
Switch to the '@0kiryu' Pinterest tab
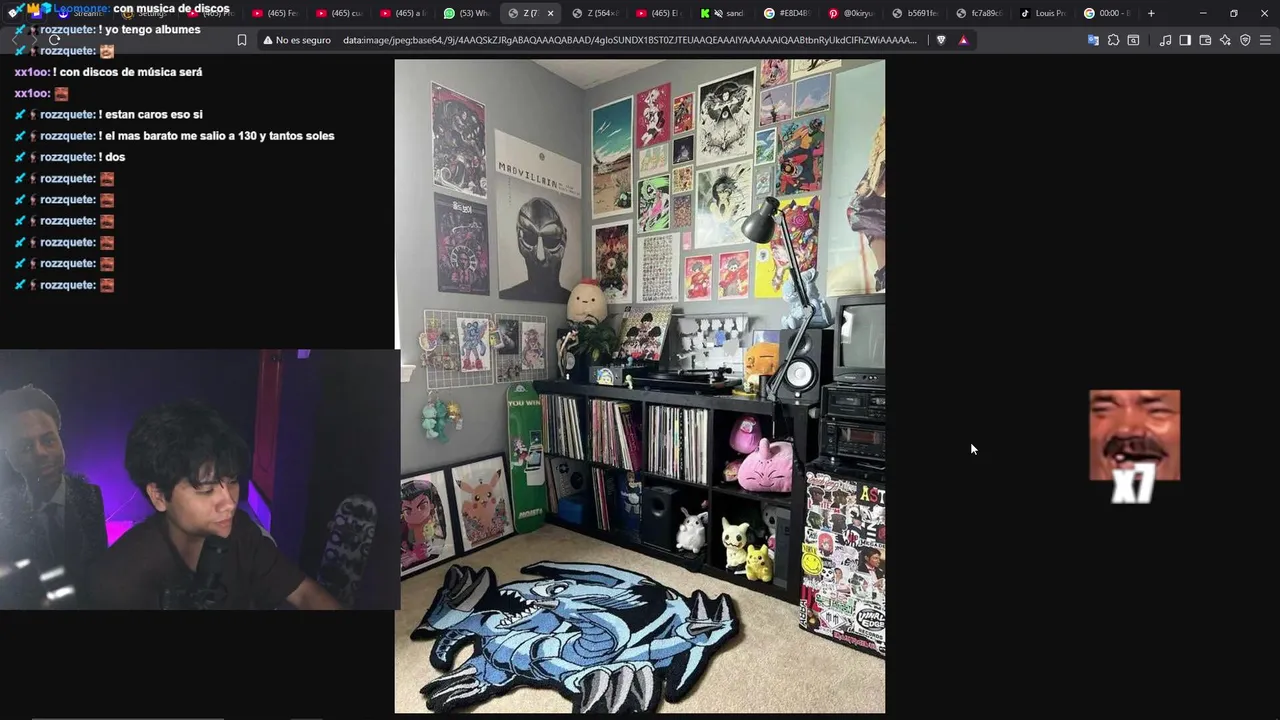pos(850,13)
